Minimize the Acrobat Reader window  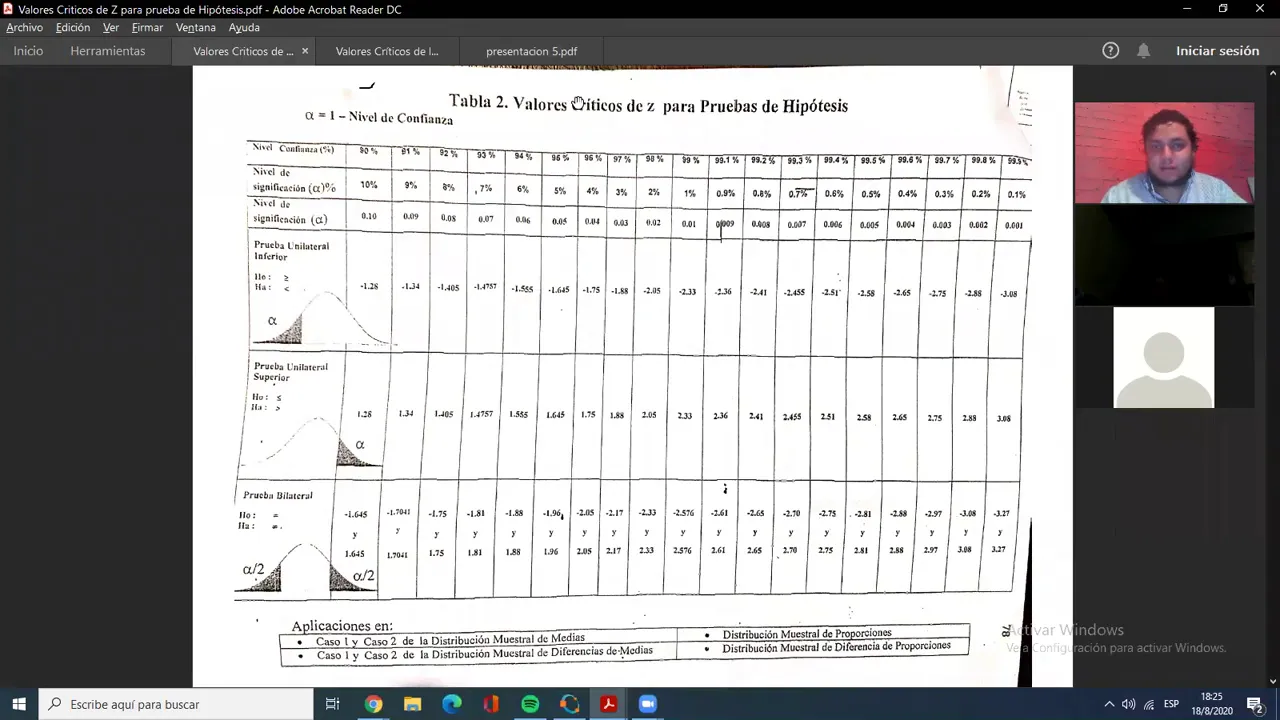pos(1187,9)
